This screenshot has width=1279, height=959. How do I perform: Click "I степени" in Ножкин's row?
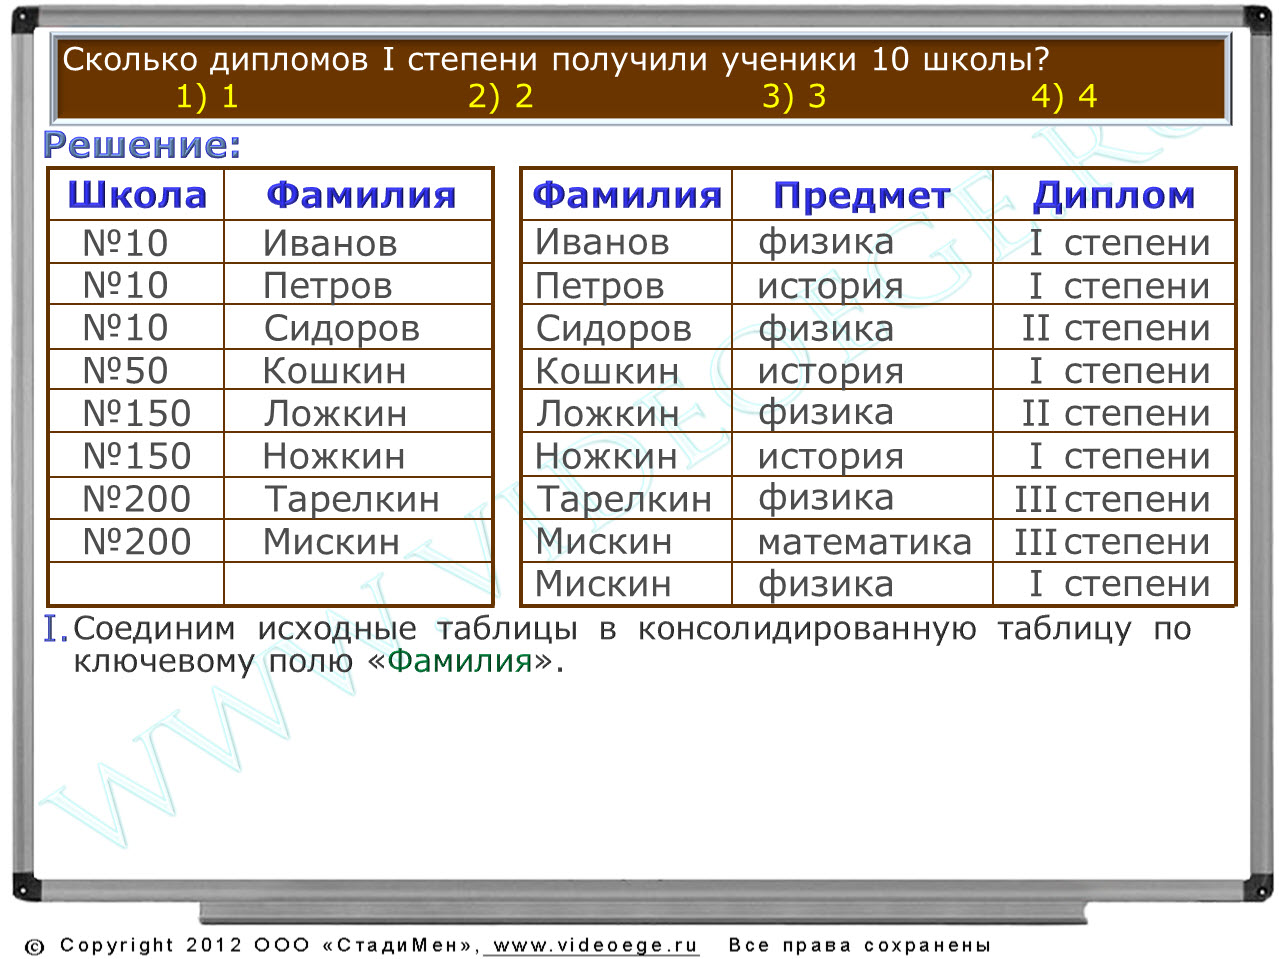(x=1120, y=457)
